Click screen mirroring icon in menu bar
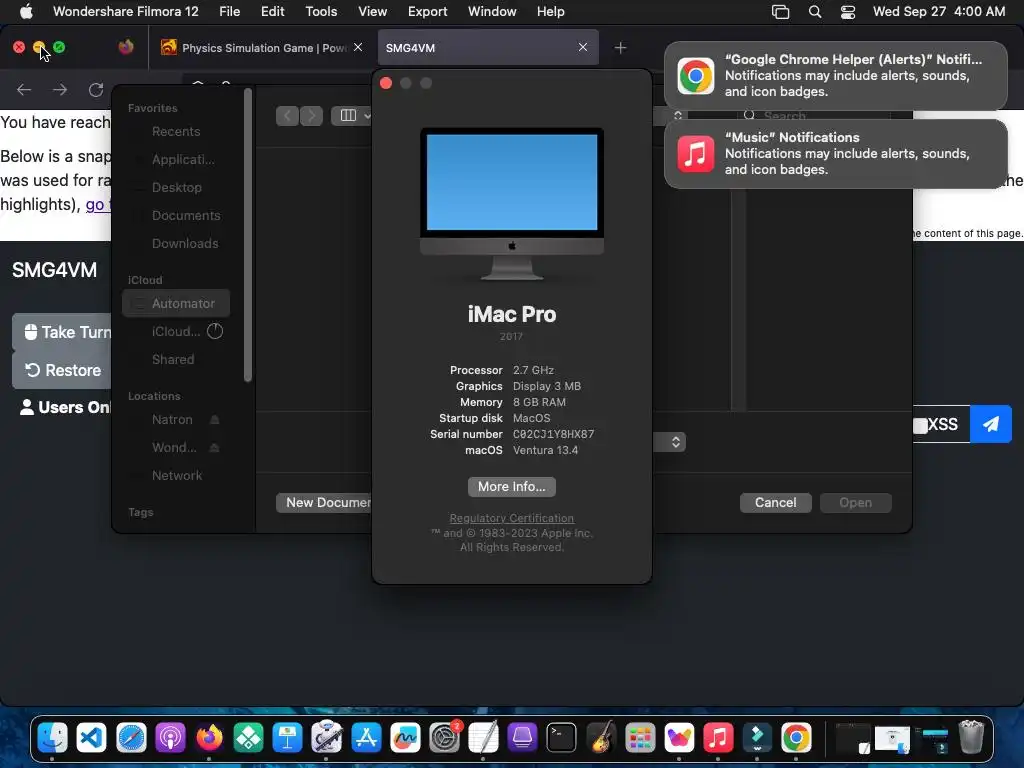The width and height of the screenshot is (1024, 768). click(x=780, y=12)
